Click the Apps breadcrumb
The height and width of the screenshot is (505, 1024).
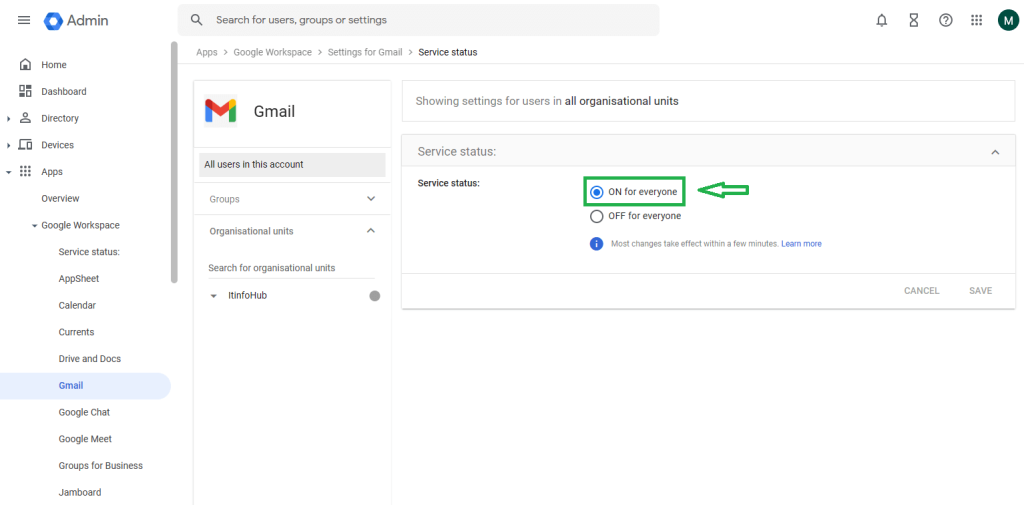pyautogui.click(x=206, y=52)
